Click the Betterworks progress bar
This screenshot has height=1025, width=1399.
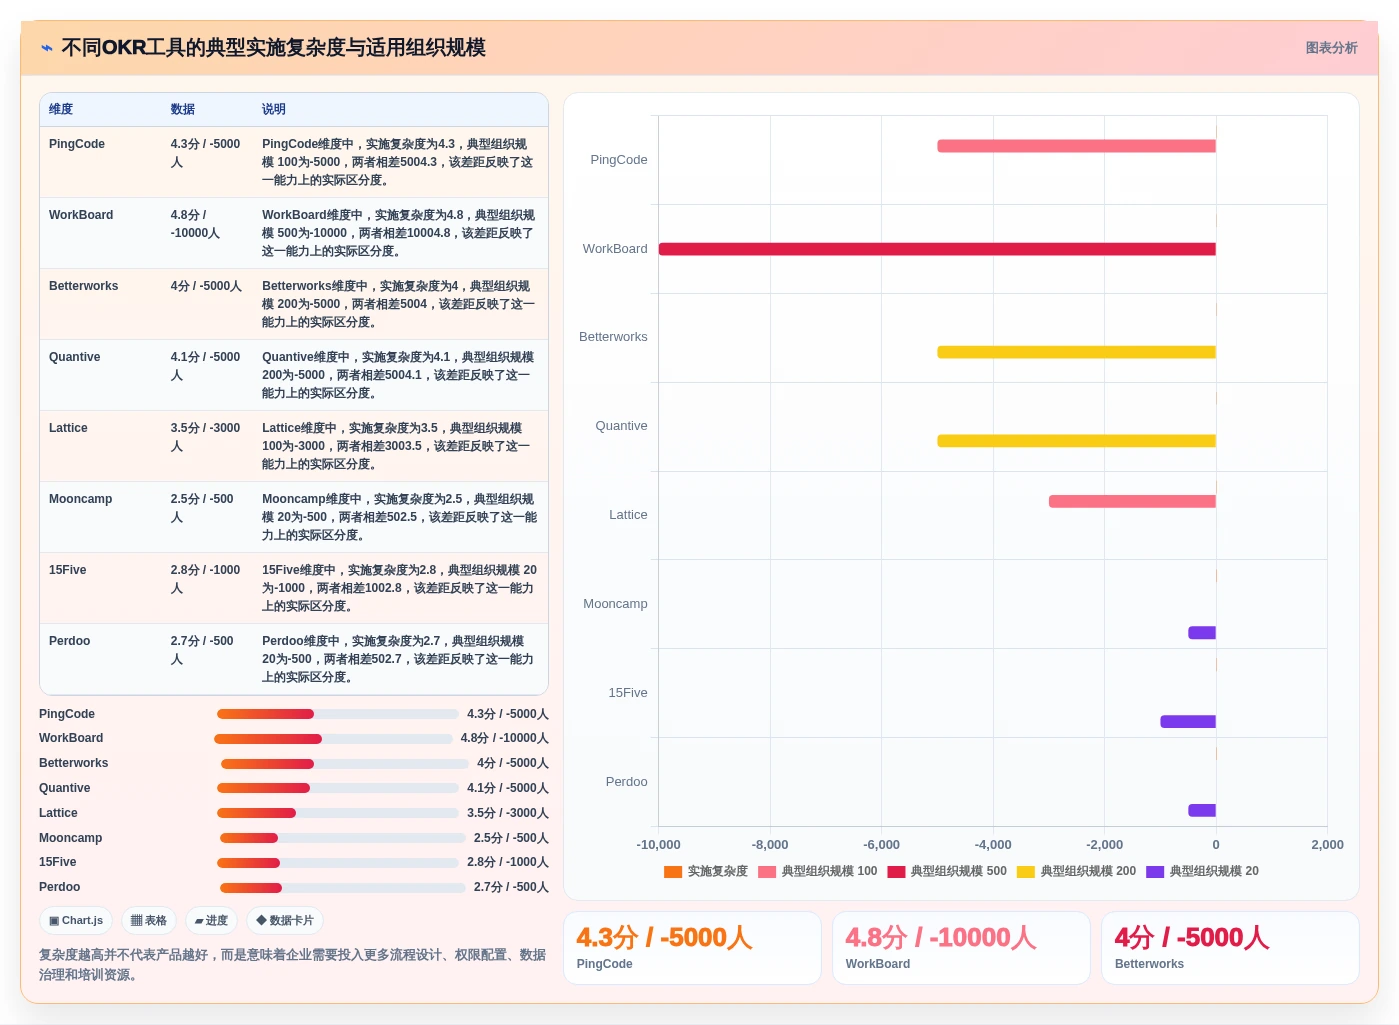click(343, 764)
